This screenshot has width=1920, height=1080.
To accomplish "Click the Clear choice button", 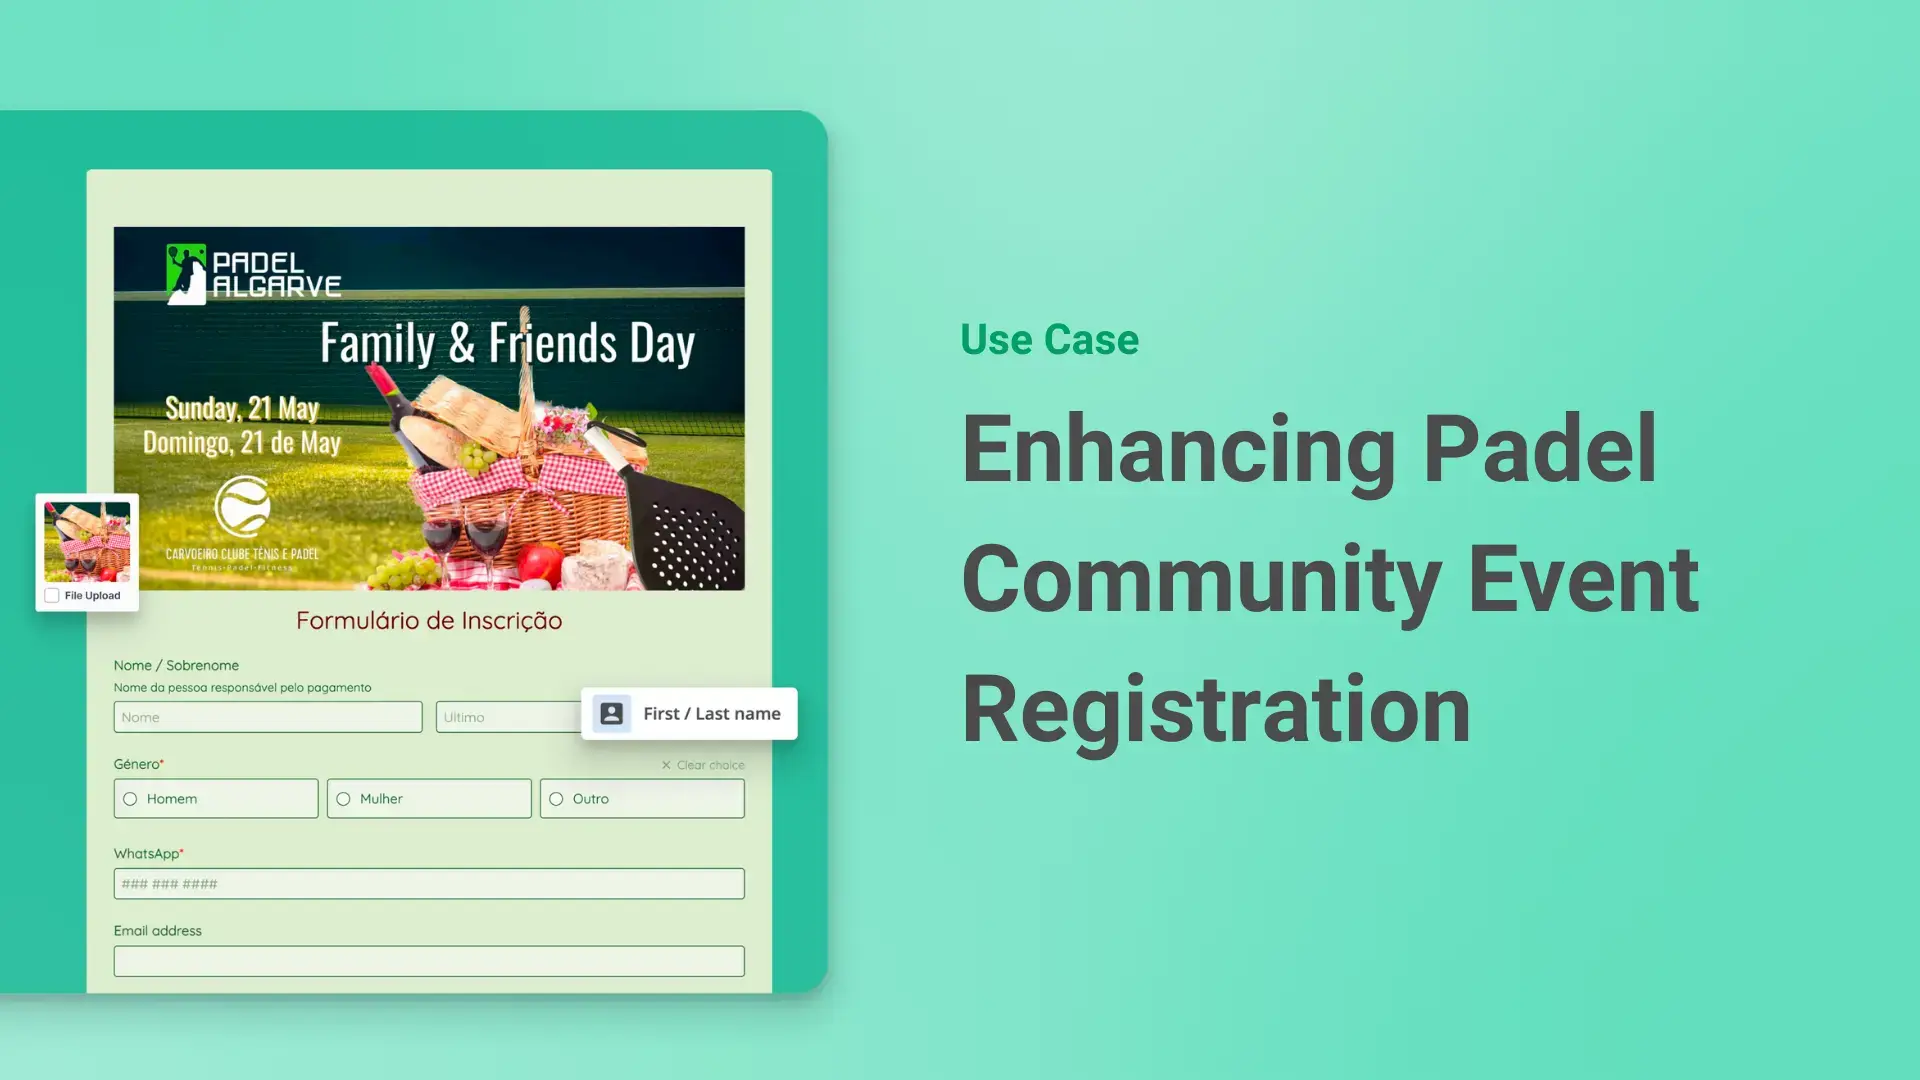I will pyautogui.click(x=703, y=764).
